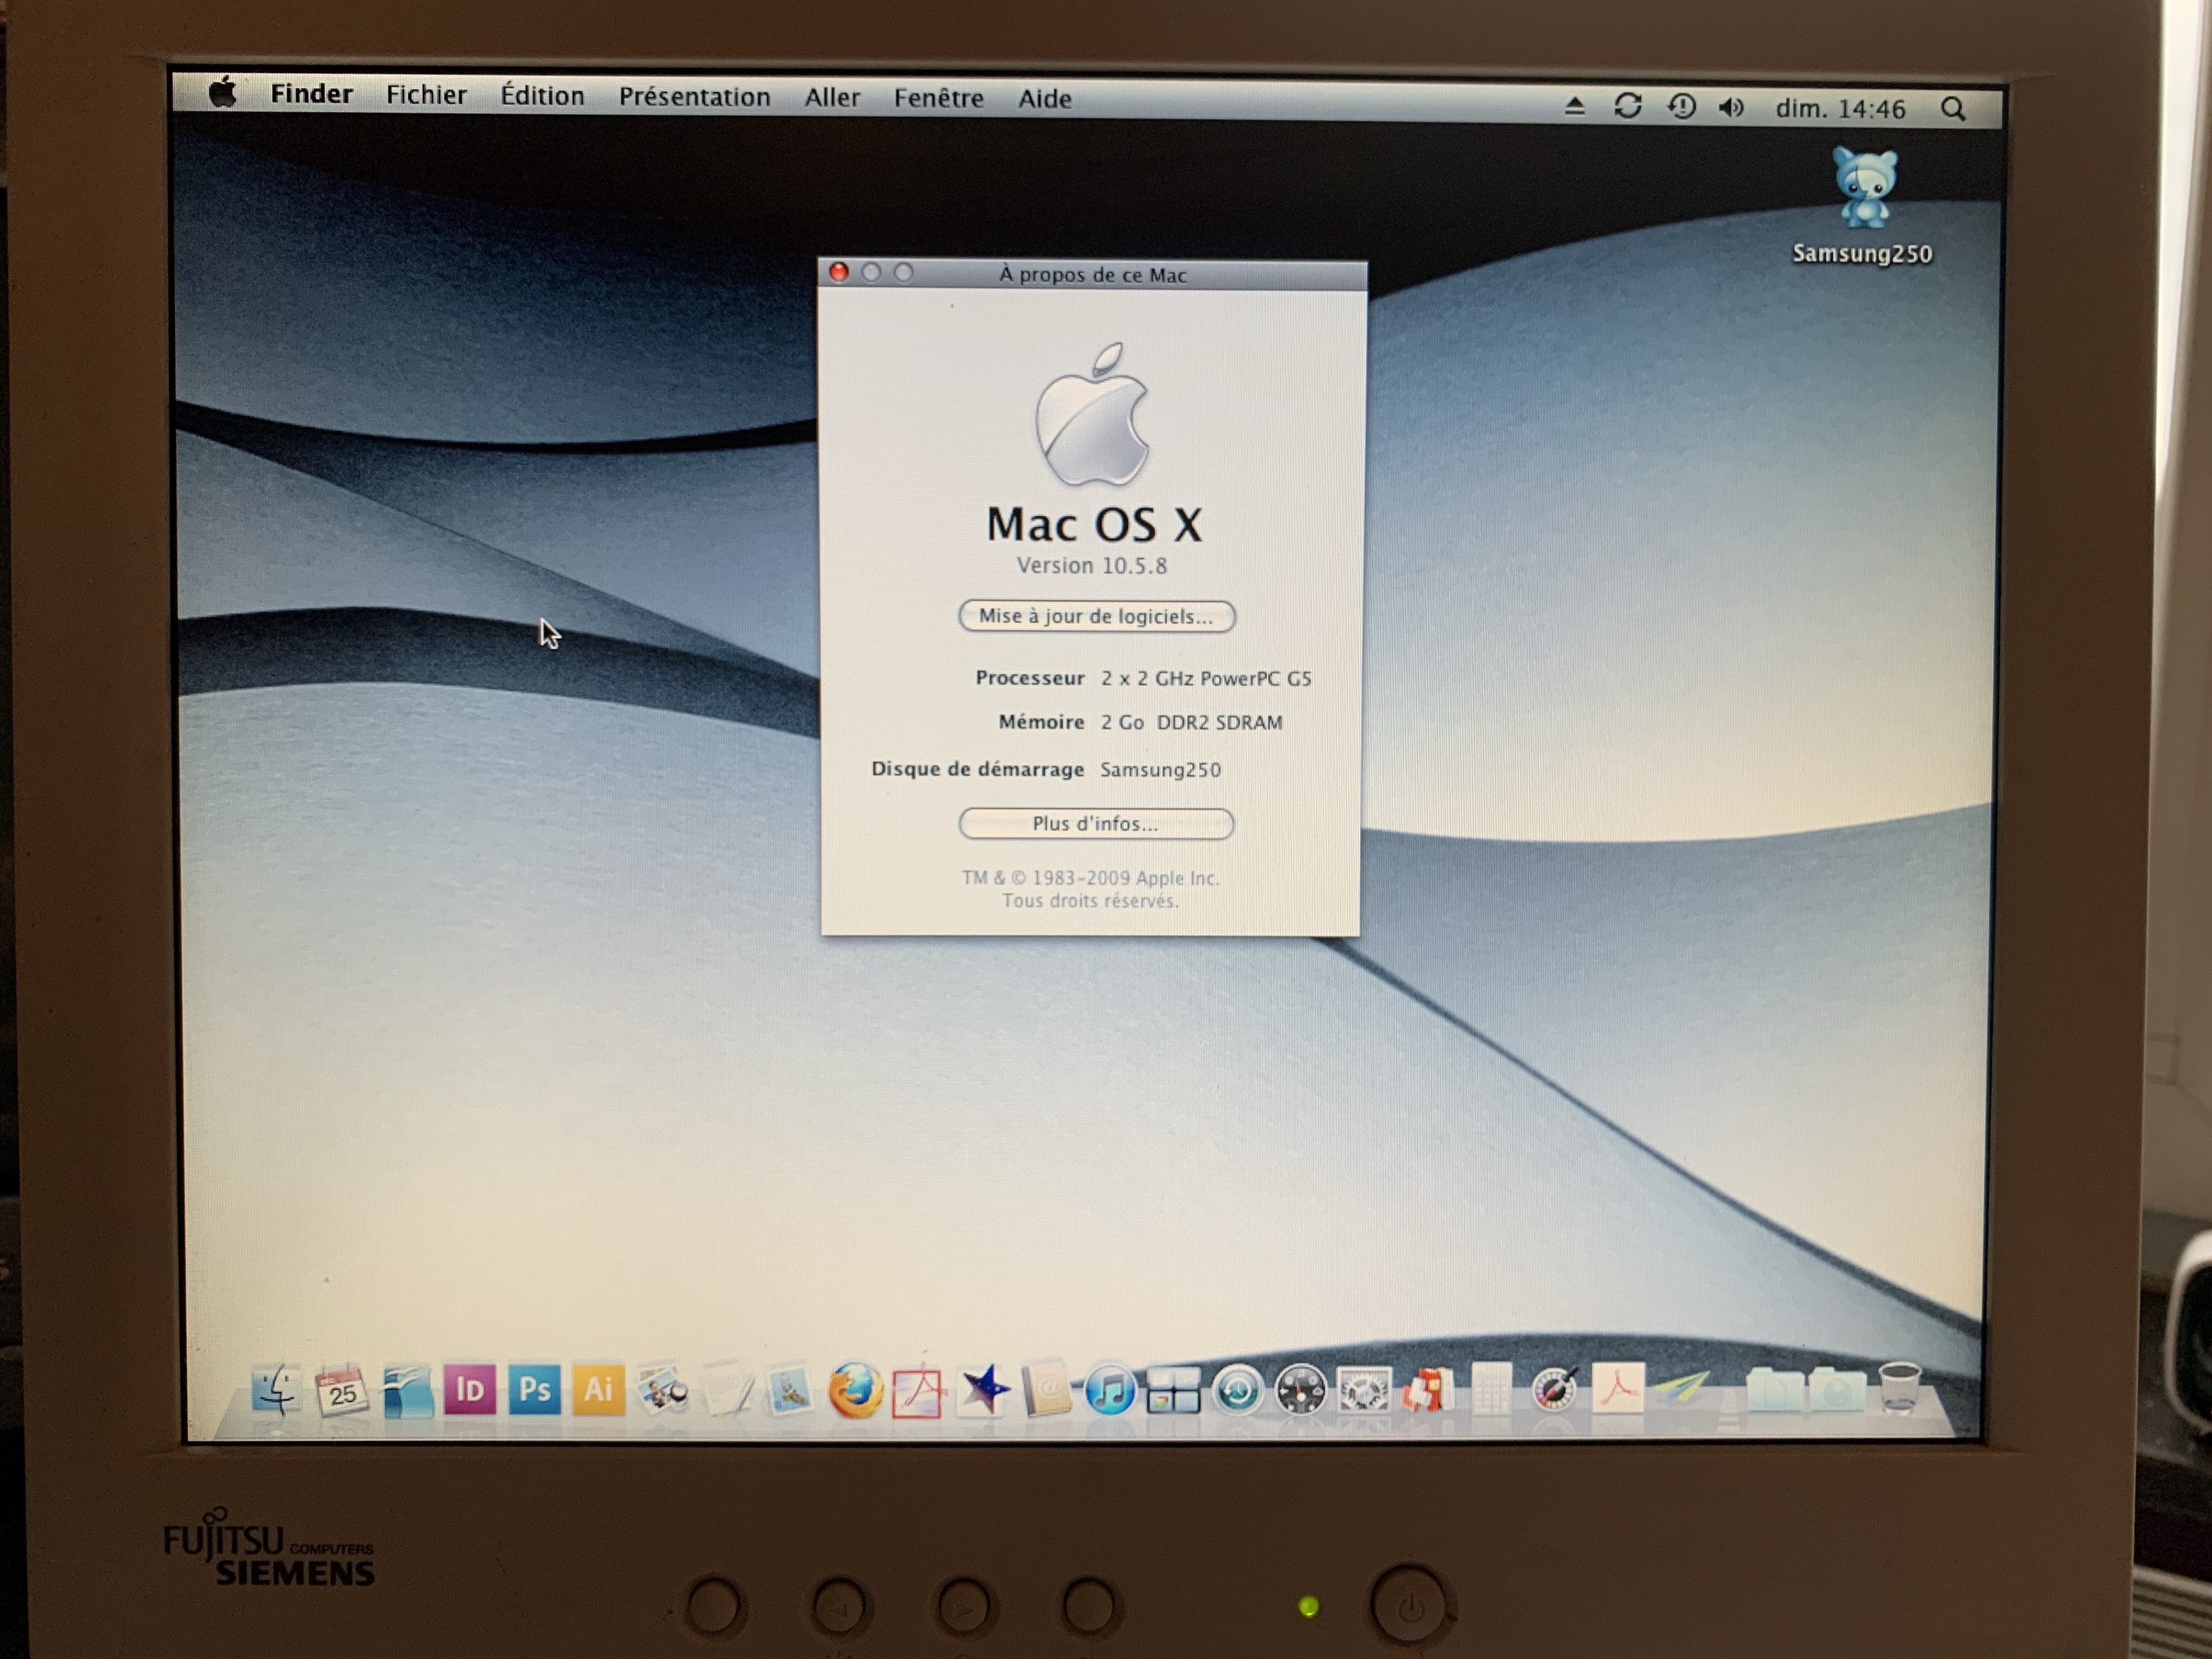Open the OpenOffice seagull icon in Dock

click(x=407, y=1391)
